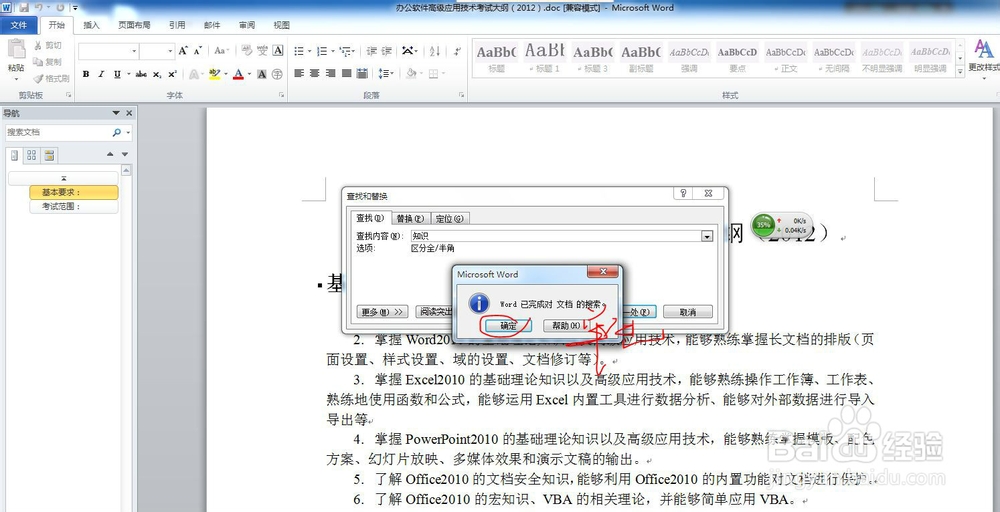The image size is (1000, 512).
Task: Toggle Superscript formatting
Action: coord(172,74)
